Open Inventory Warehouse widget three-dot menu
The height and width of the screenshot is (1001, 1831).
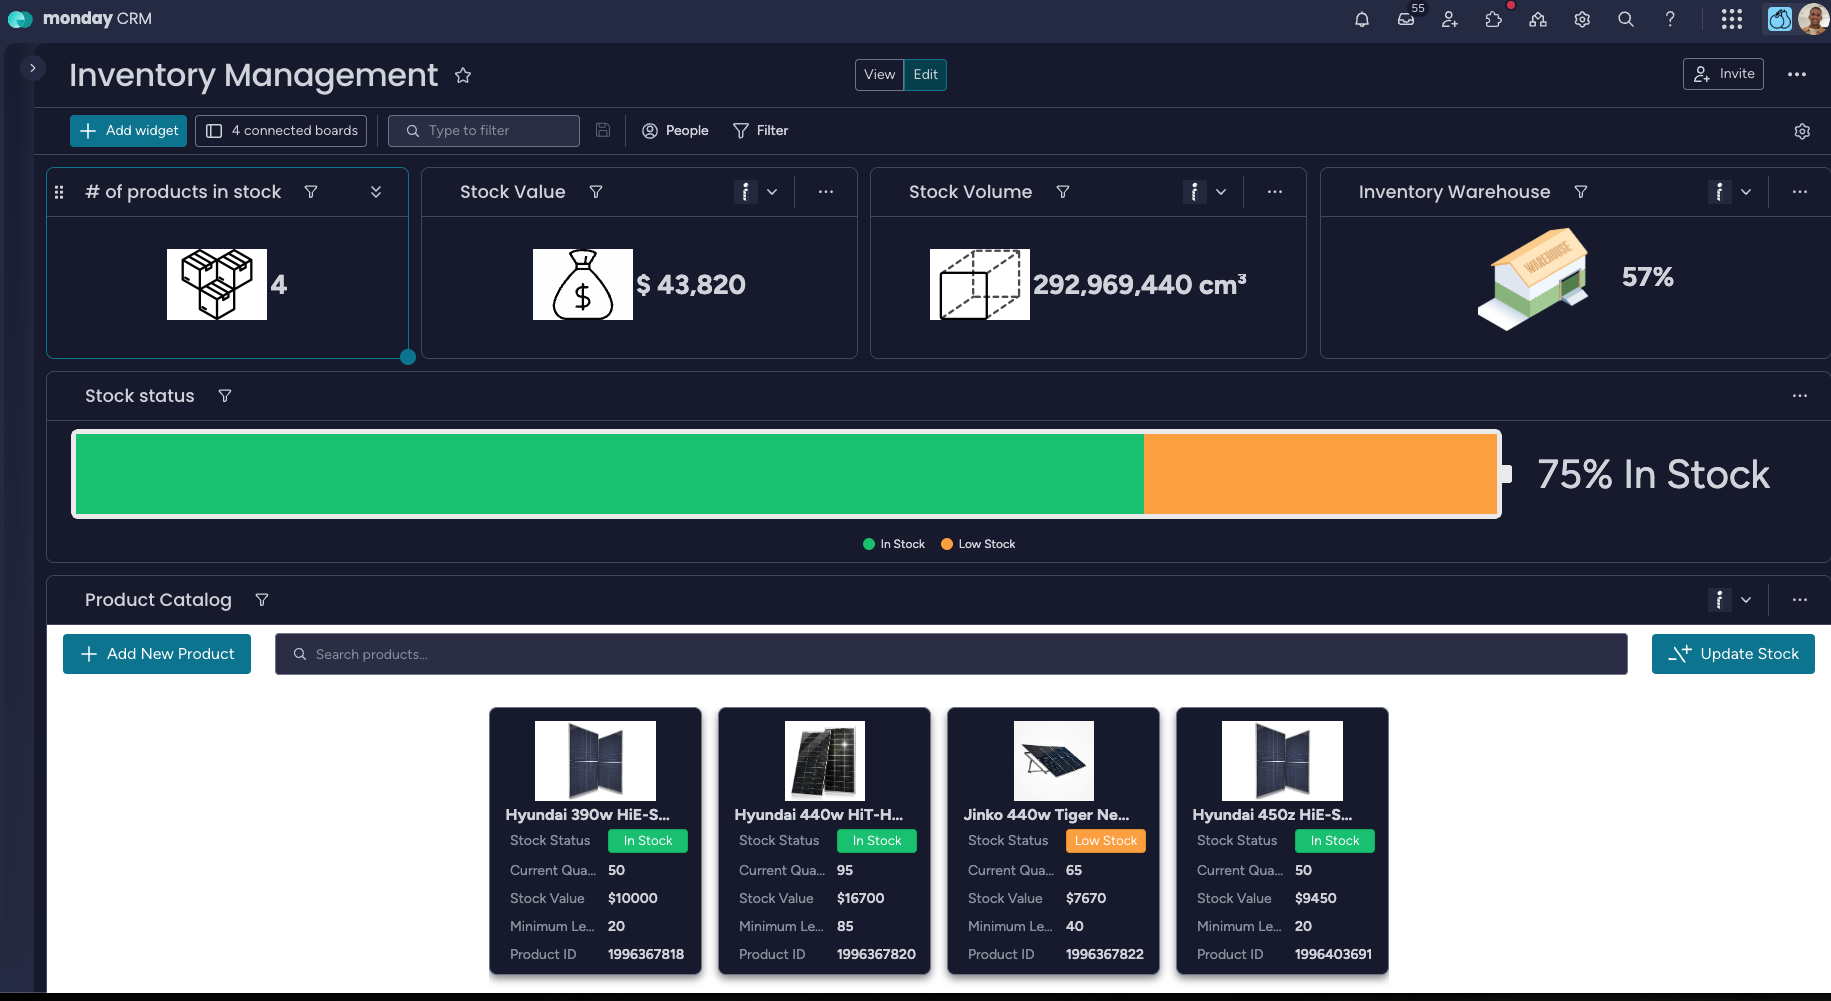[x=1800, y=192]
